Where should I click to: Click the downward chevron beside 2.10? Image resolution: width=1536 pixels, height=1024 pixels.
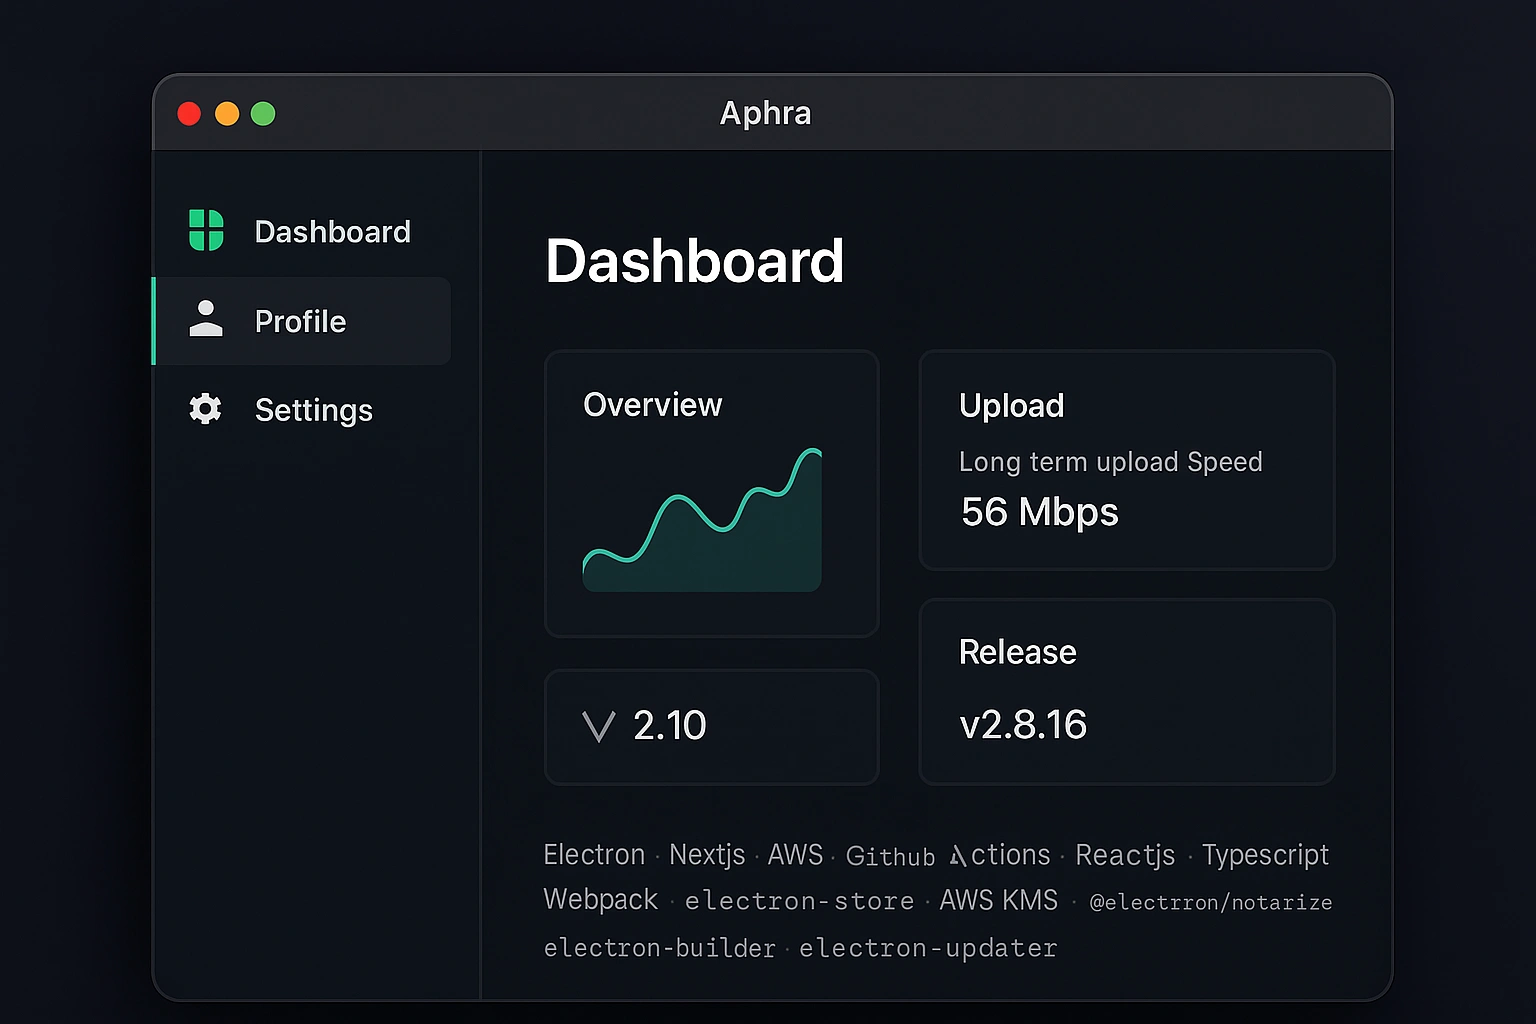pos(597,727)
